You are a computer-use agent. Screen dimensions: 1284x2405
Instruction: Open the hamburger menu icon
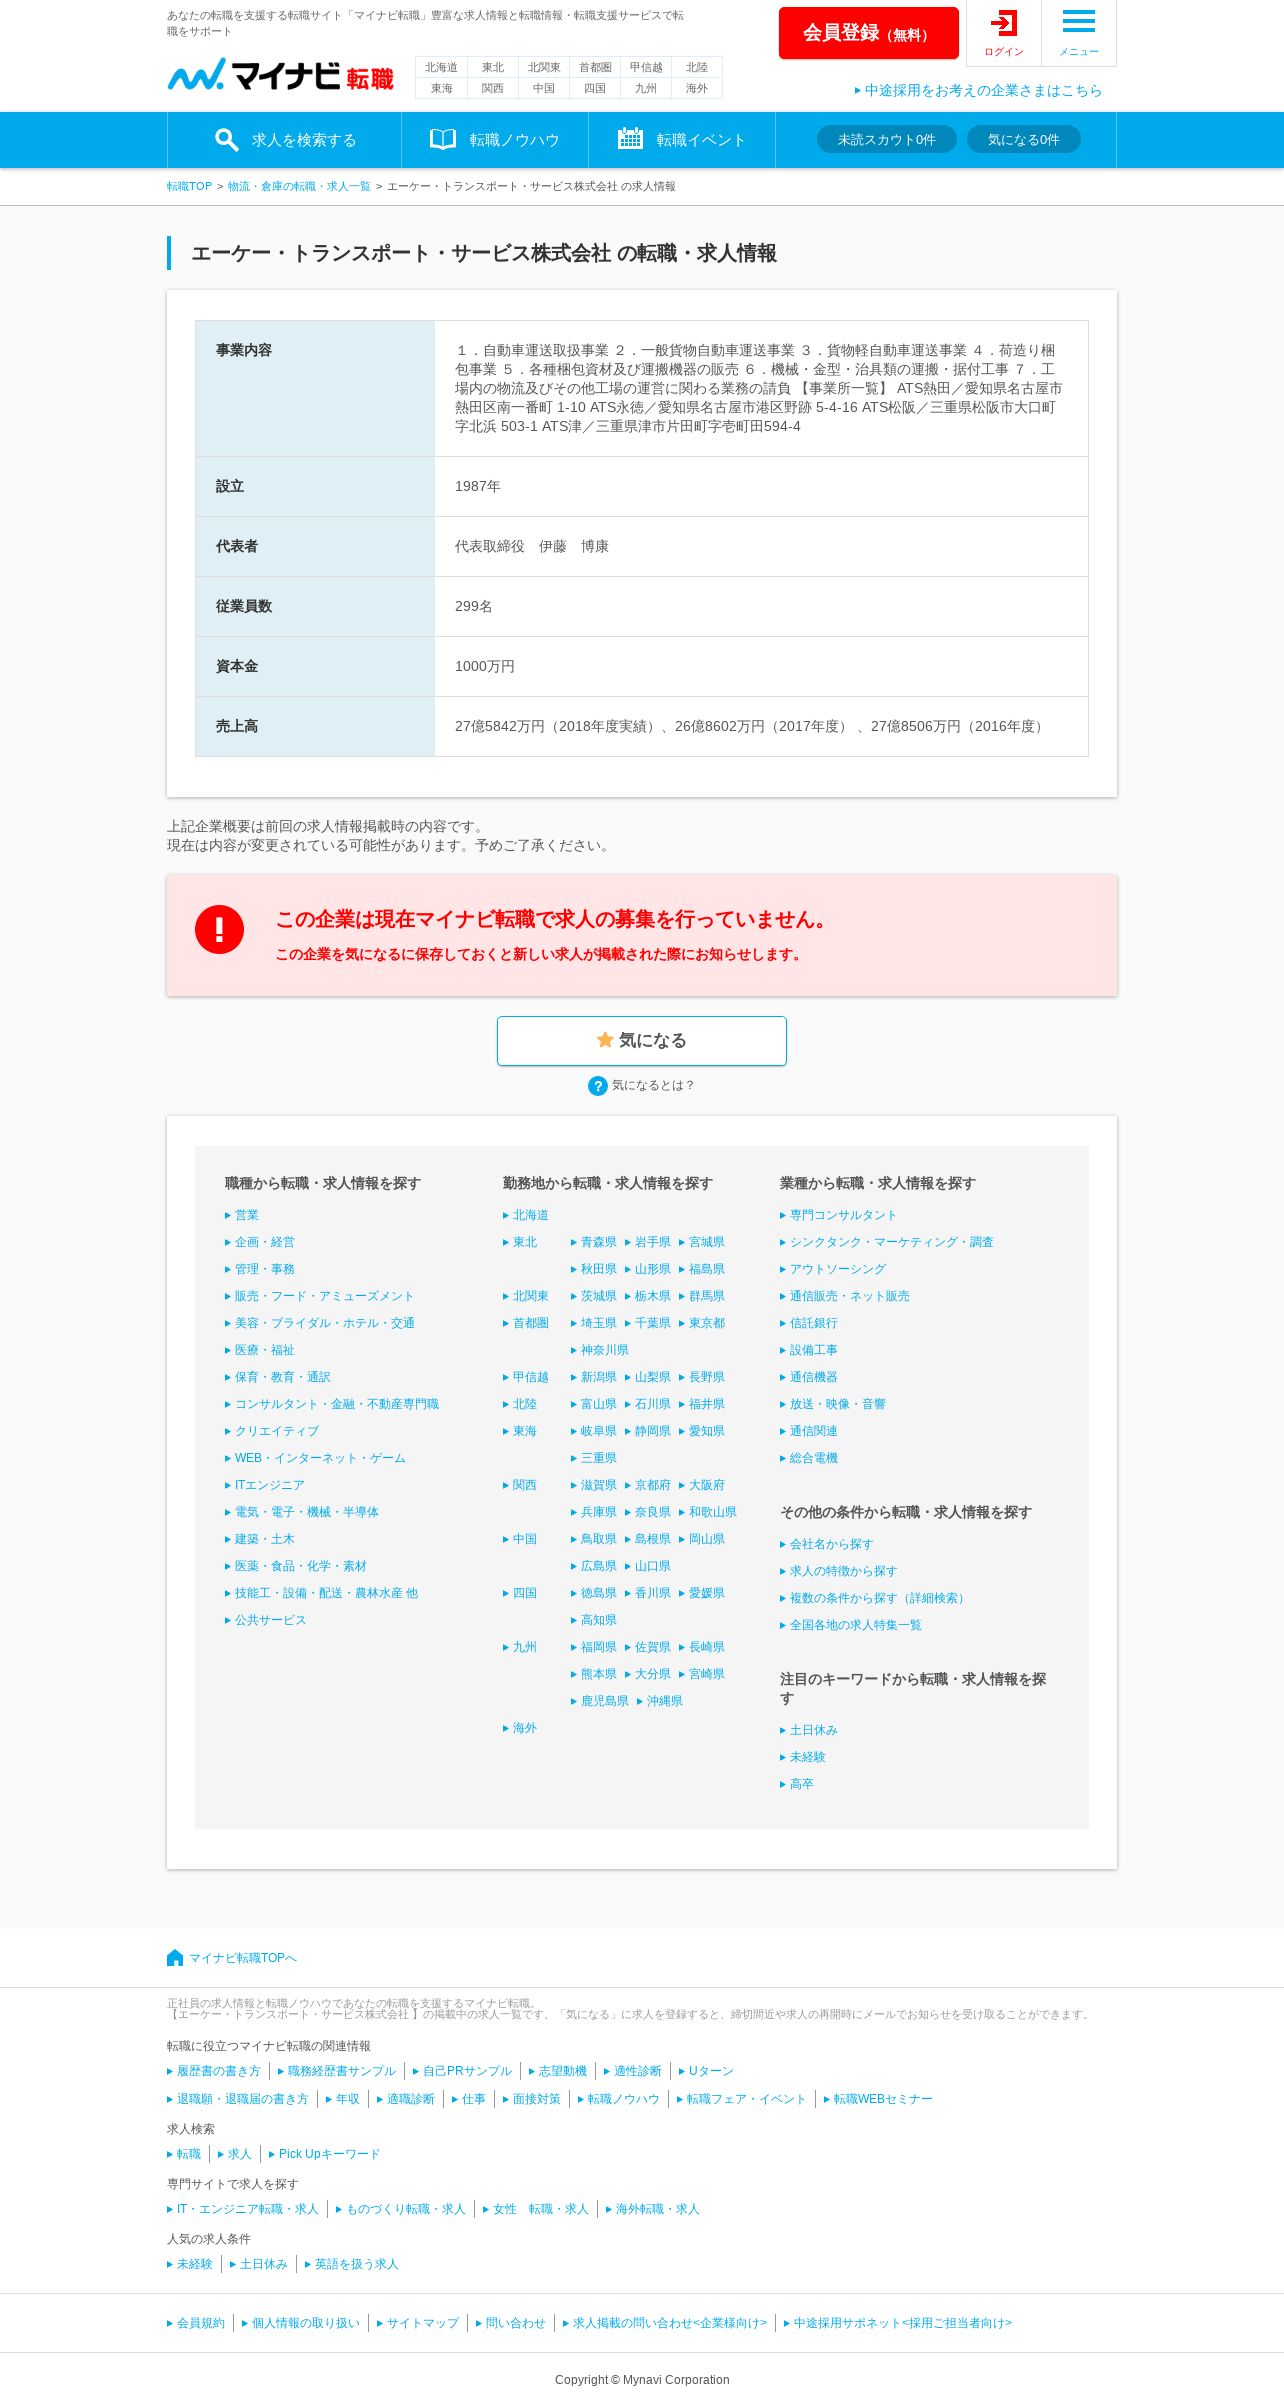[1079, 21]
